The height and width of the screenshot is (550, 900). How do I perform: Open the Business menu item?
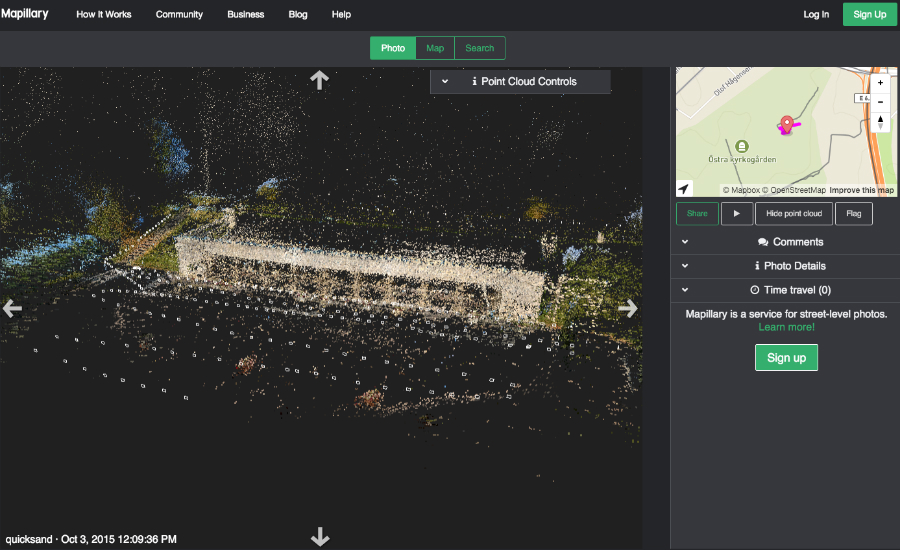coord(246,14)
